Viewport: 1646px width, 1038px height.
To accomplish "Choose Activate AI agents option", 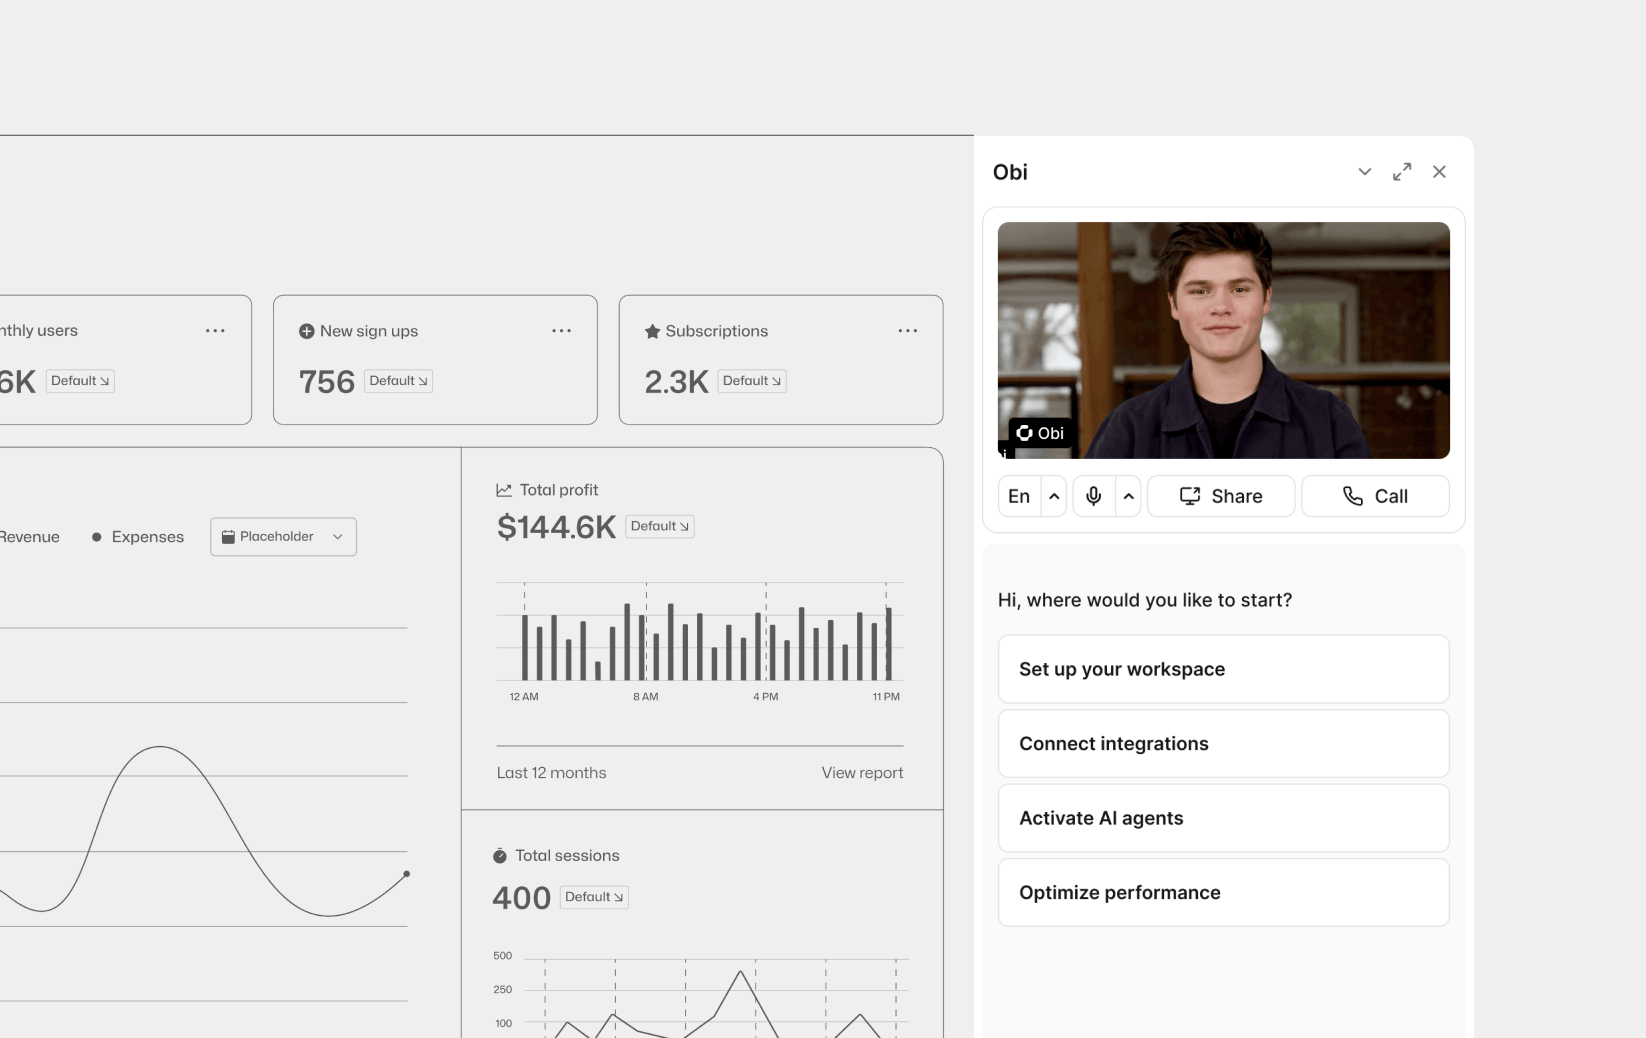I will [1223, 818].
